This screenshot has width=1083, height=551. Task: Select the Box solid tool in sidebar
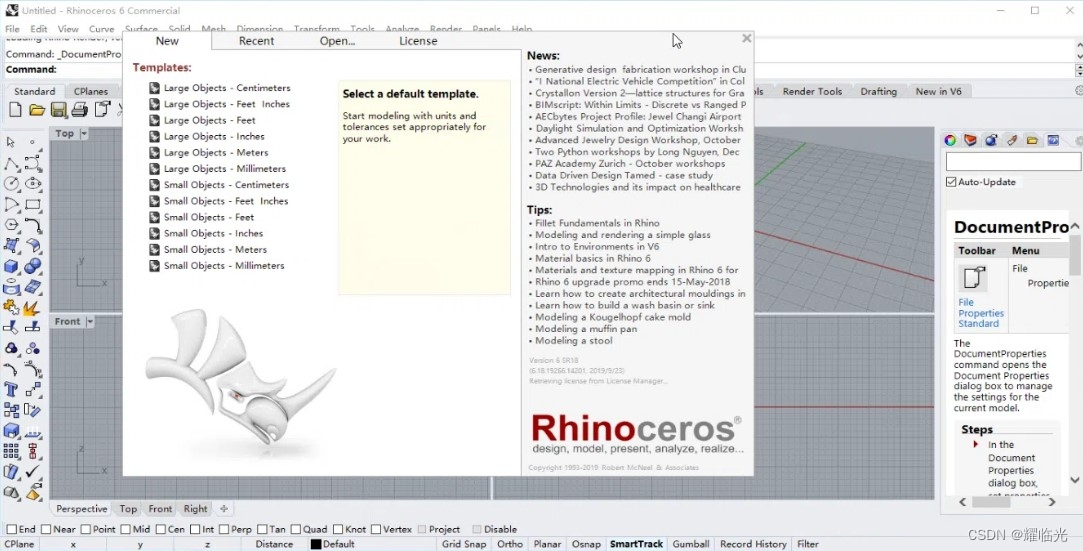tap(11, 266)
